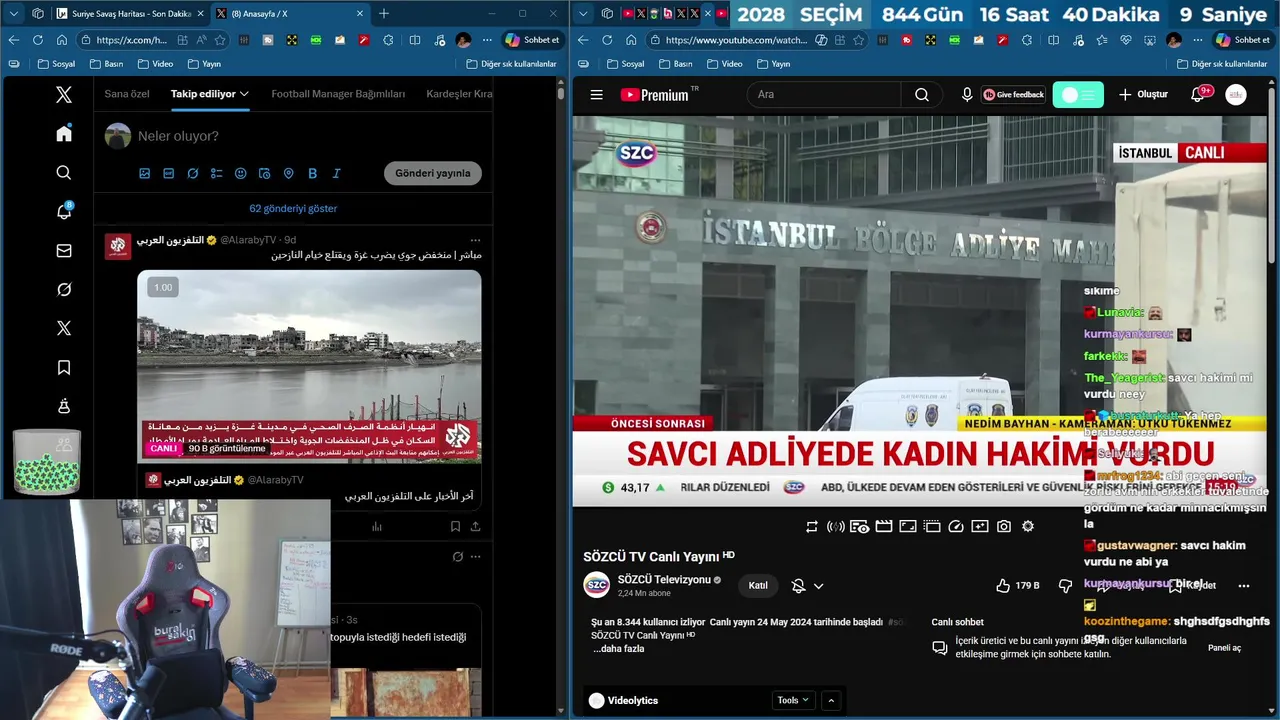Open AlarabyTV live video thumbnail

coord(309,366)
